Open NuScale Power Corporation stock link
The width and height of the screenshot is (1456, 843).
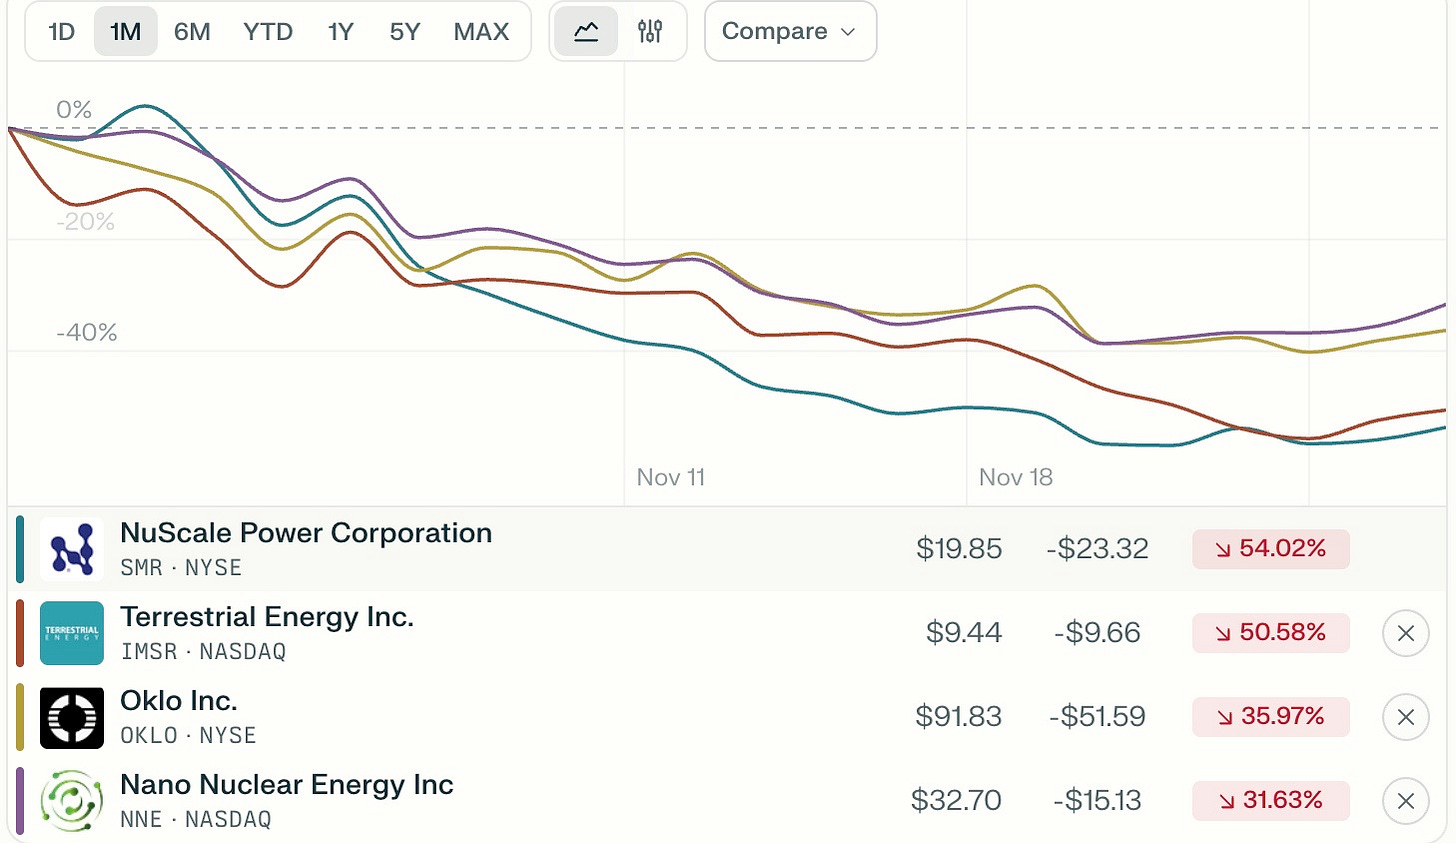(x=306, y=534)
